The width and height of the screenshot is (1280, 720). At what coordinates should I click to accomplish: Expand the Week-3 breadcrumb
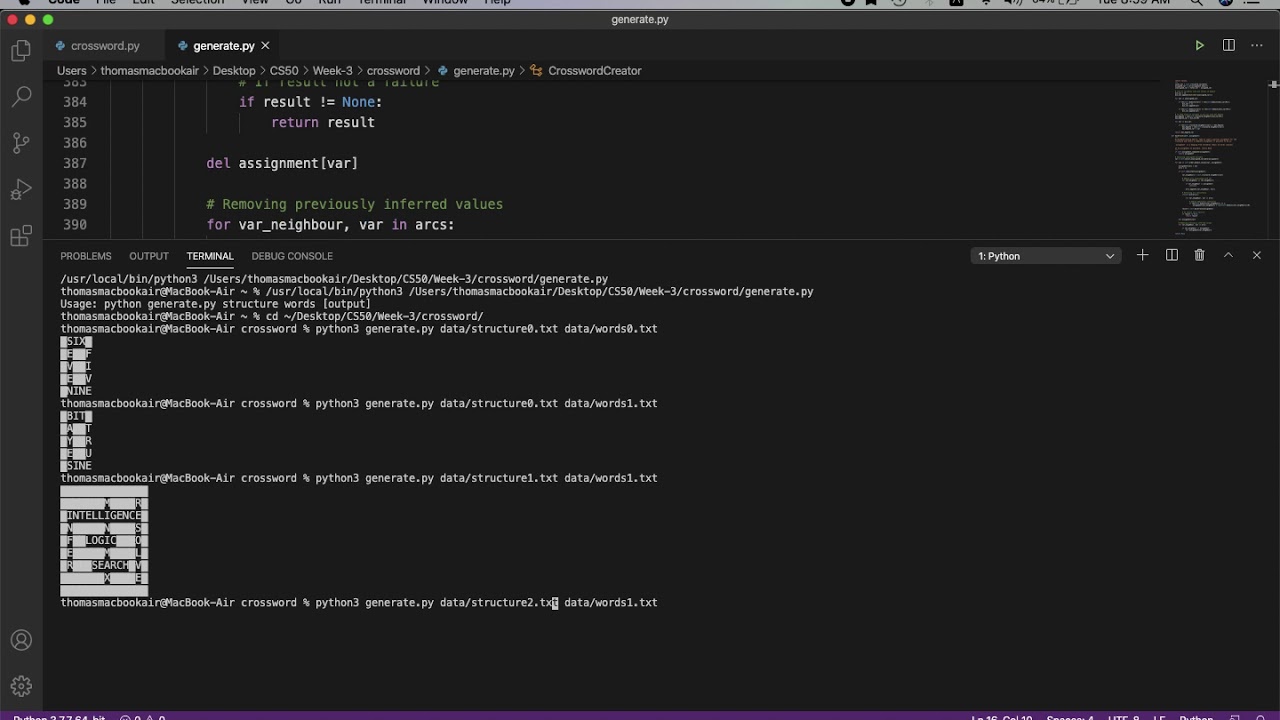[332, 71]
